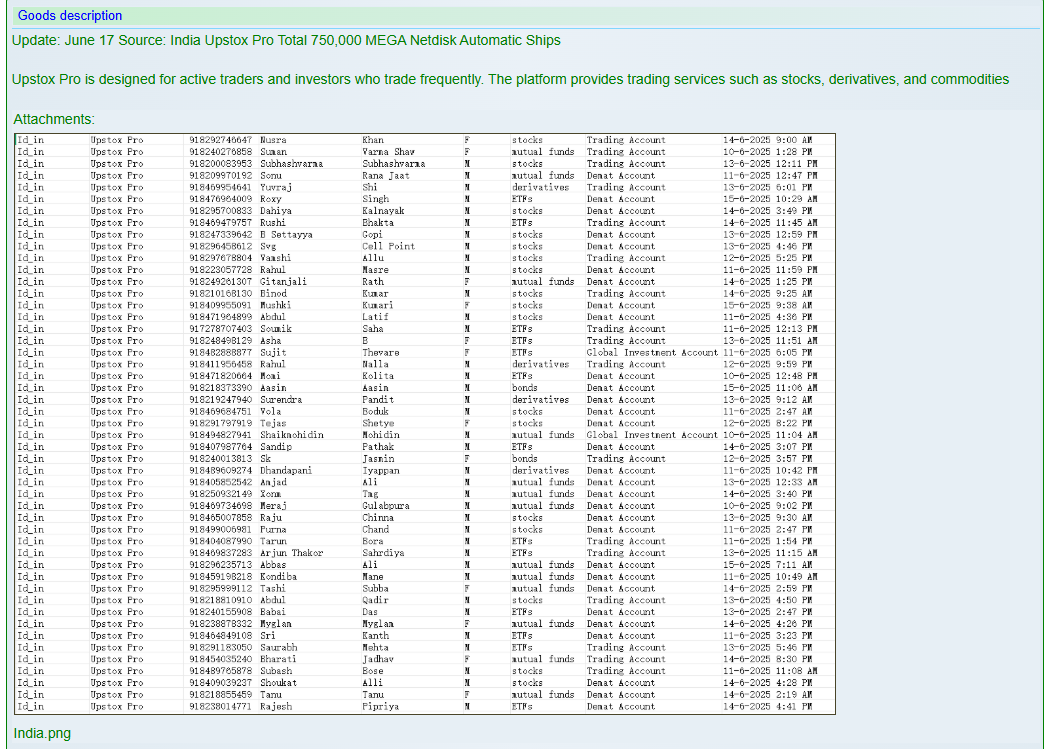Select "Upstox Pro" in the last table row

116,707
